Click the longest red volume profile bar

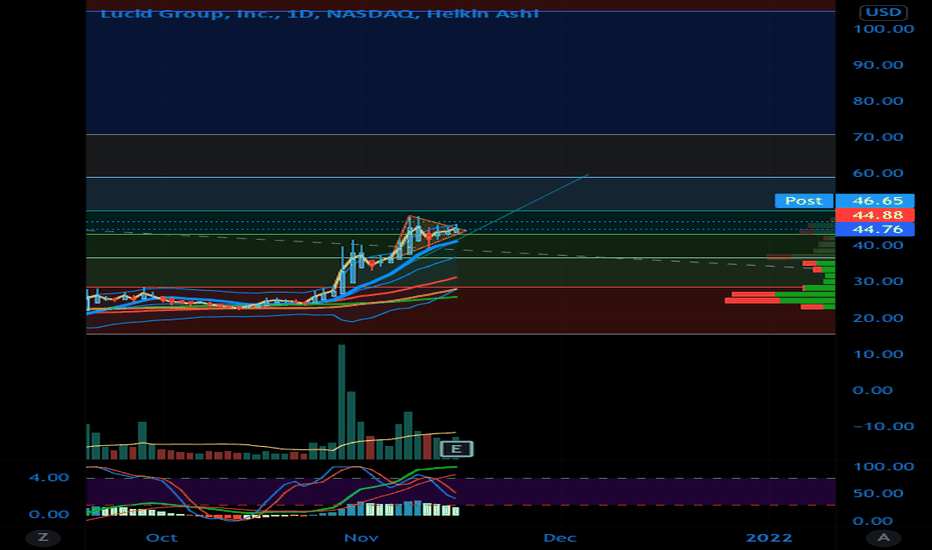(752, 301)
